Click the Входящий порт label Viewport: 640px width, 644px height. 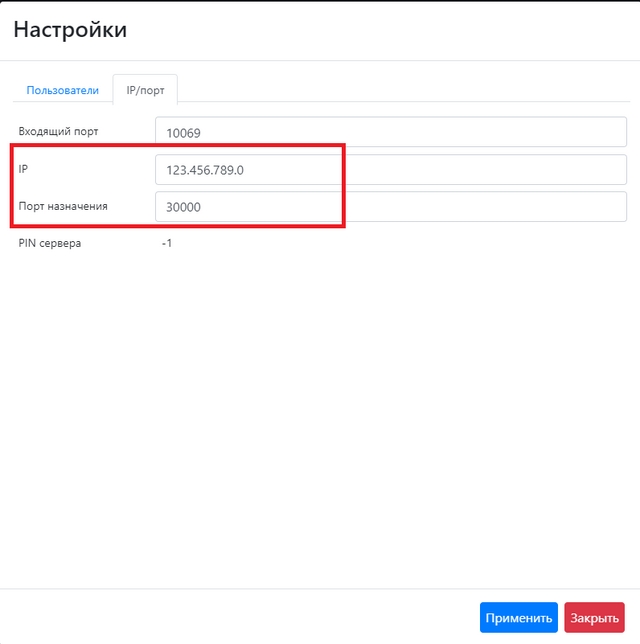[58, 132]
